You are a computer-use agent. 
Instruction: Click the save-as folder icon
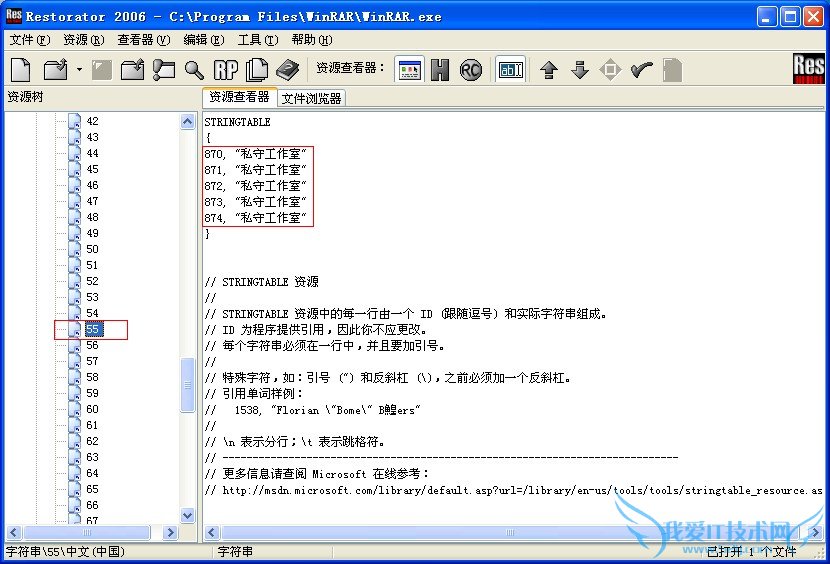(132, 69)
